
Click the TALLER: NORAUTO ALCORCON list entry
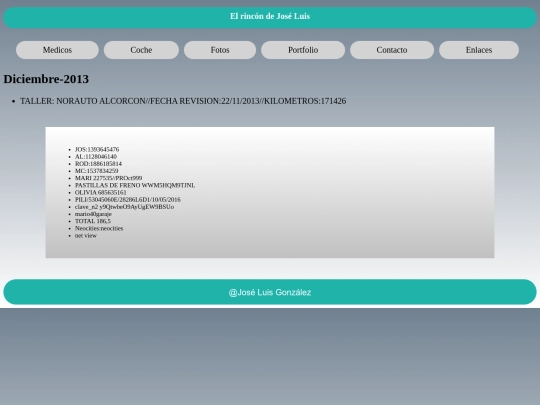183,101
